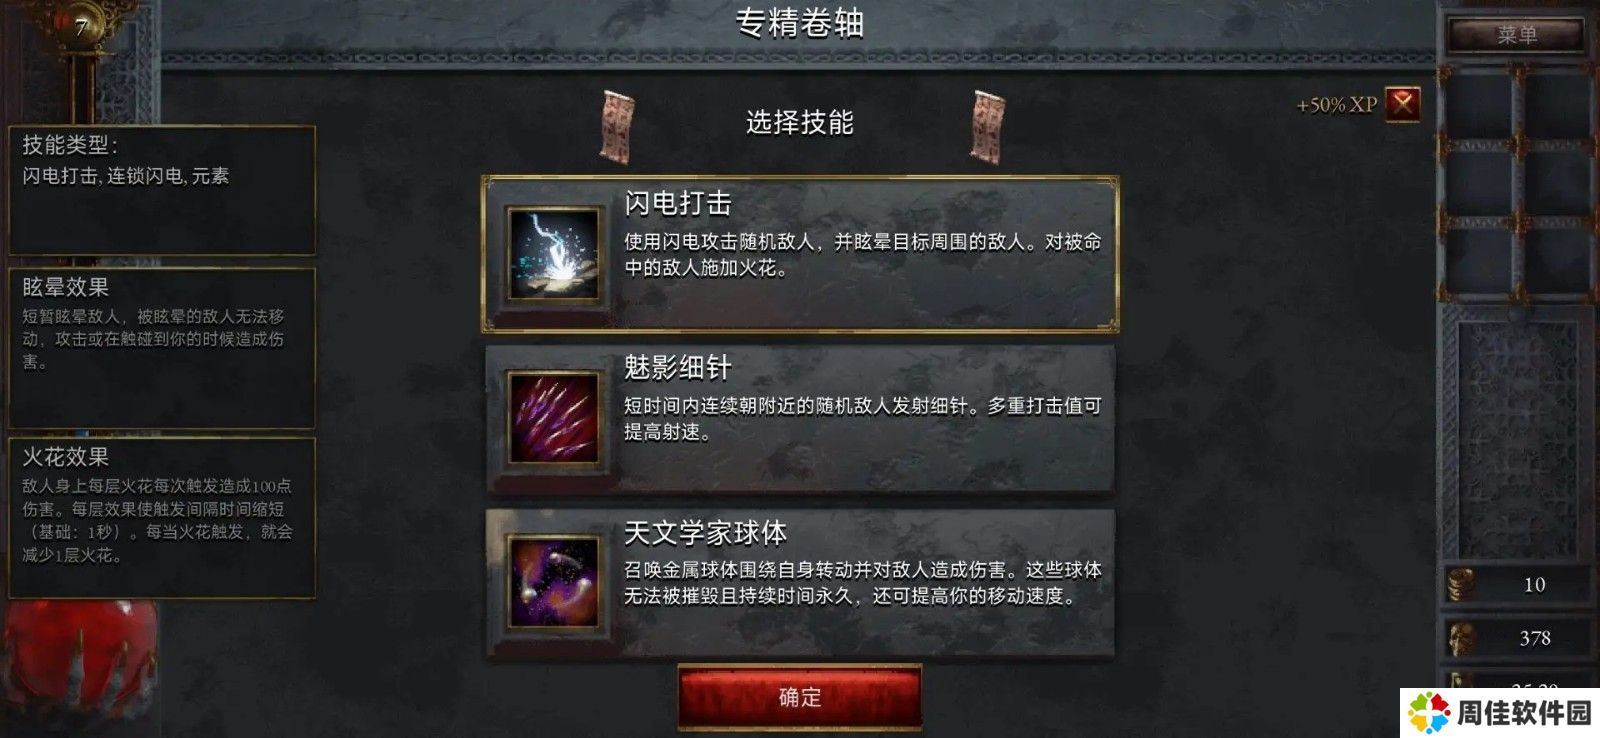Viewport: 1600px width, 738px height.
Task: Click the 火花效果 description panel
Action: pyautogui.click(x=162, y=518)
